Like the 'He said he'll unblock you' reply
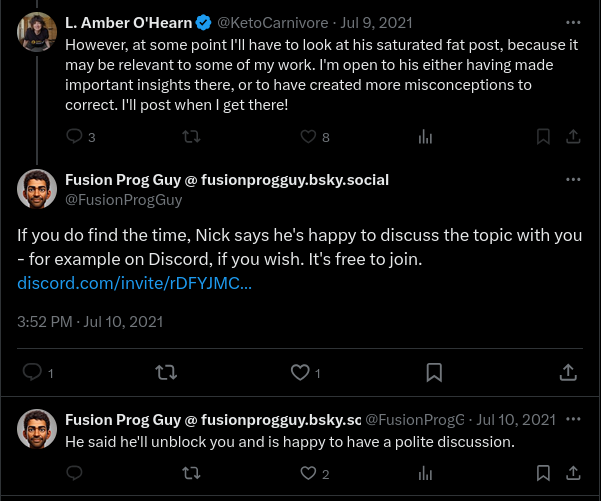Viewport: 601px width, 501px height. [x=309, y=473]
